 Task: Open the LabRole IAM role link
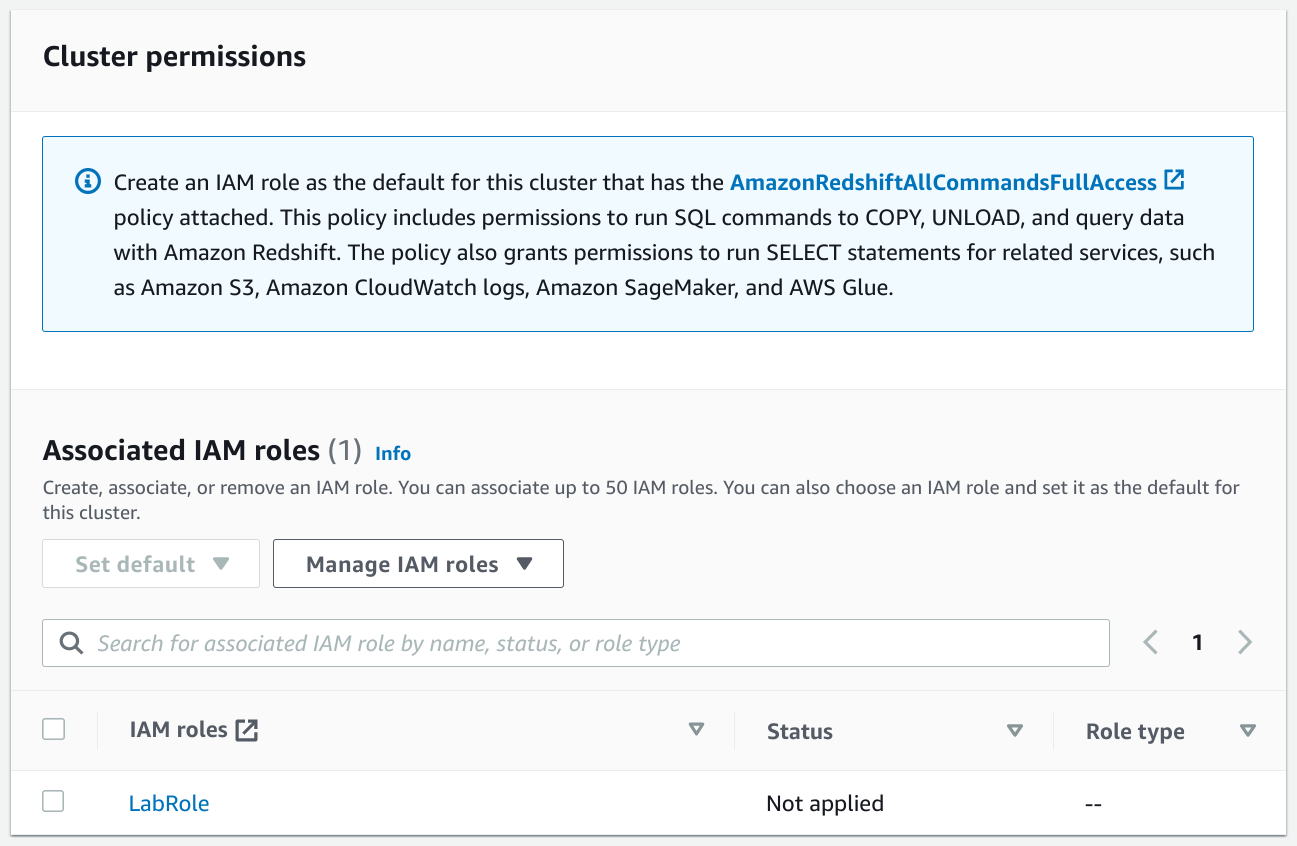click(169, 803)
